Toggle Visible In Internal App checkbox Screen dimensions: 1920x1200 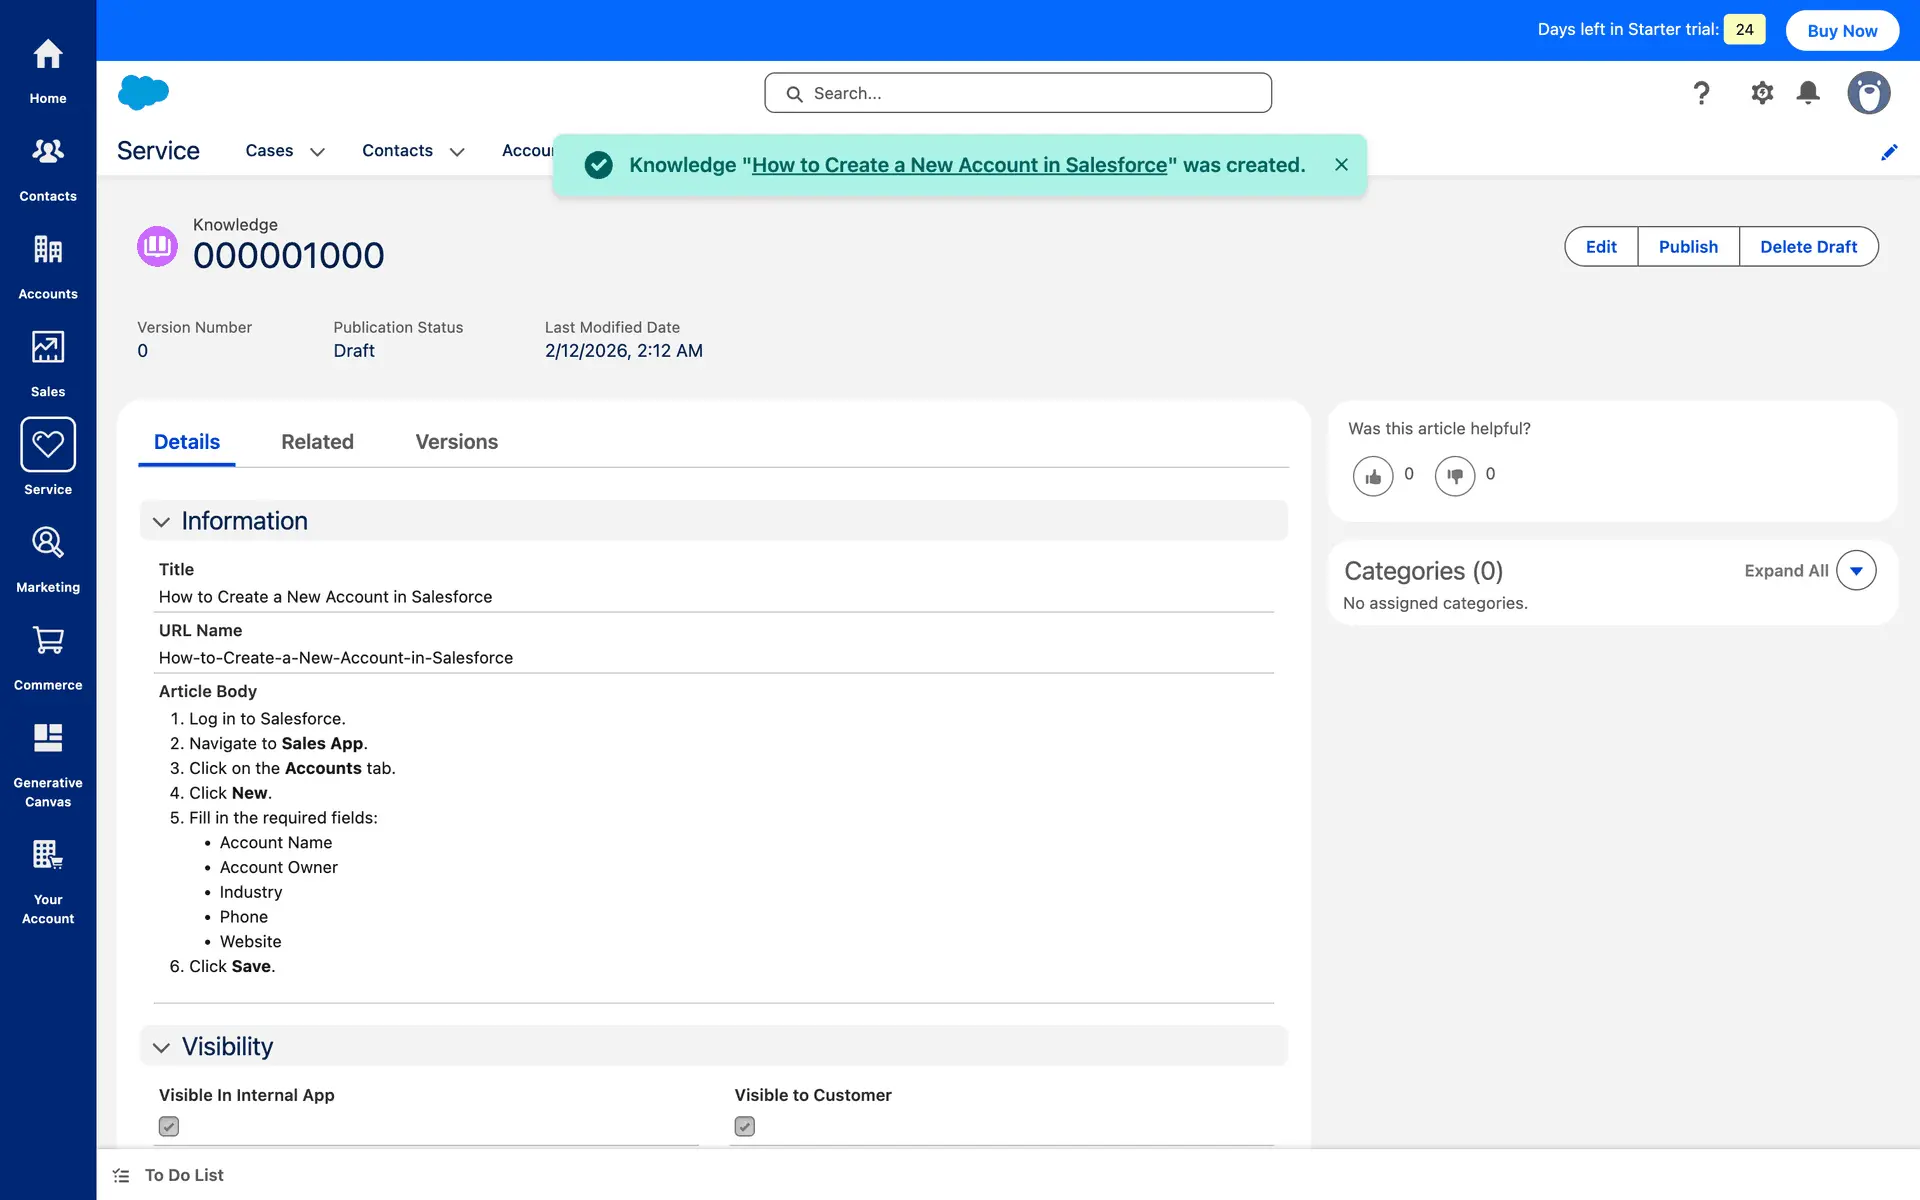169,1126
